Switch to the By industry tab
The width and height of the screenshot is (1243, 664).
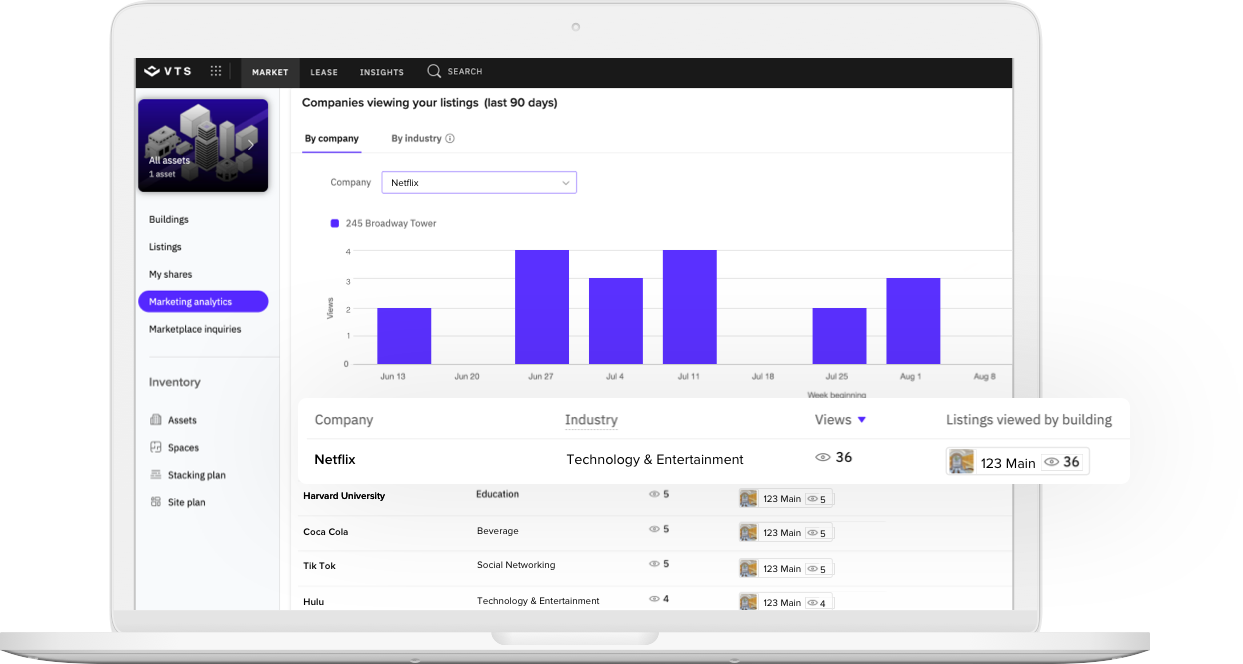tap(416, 139)
